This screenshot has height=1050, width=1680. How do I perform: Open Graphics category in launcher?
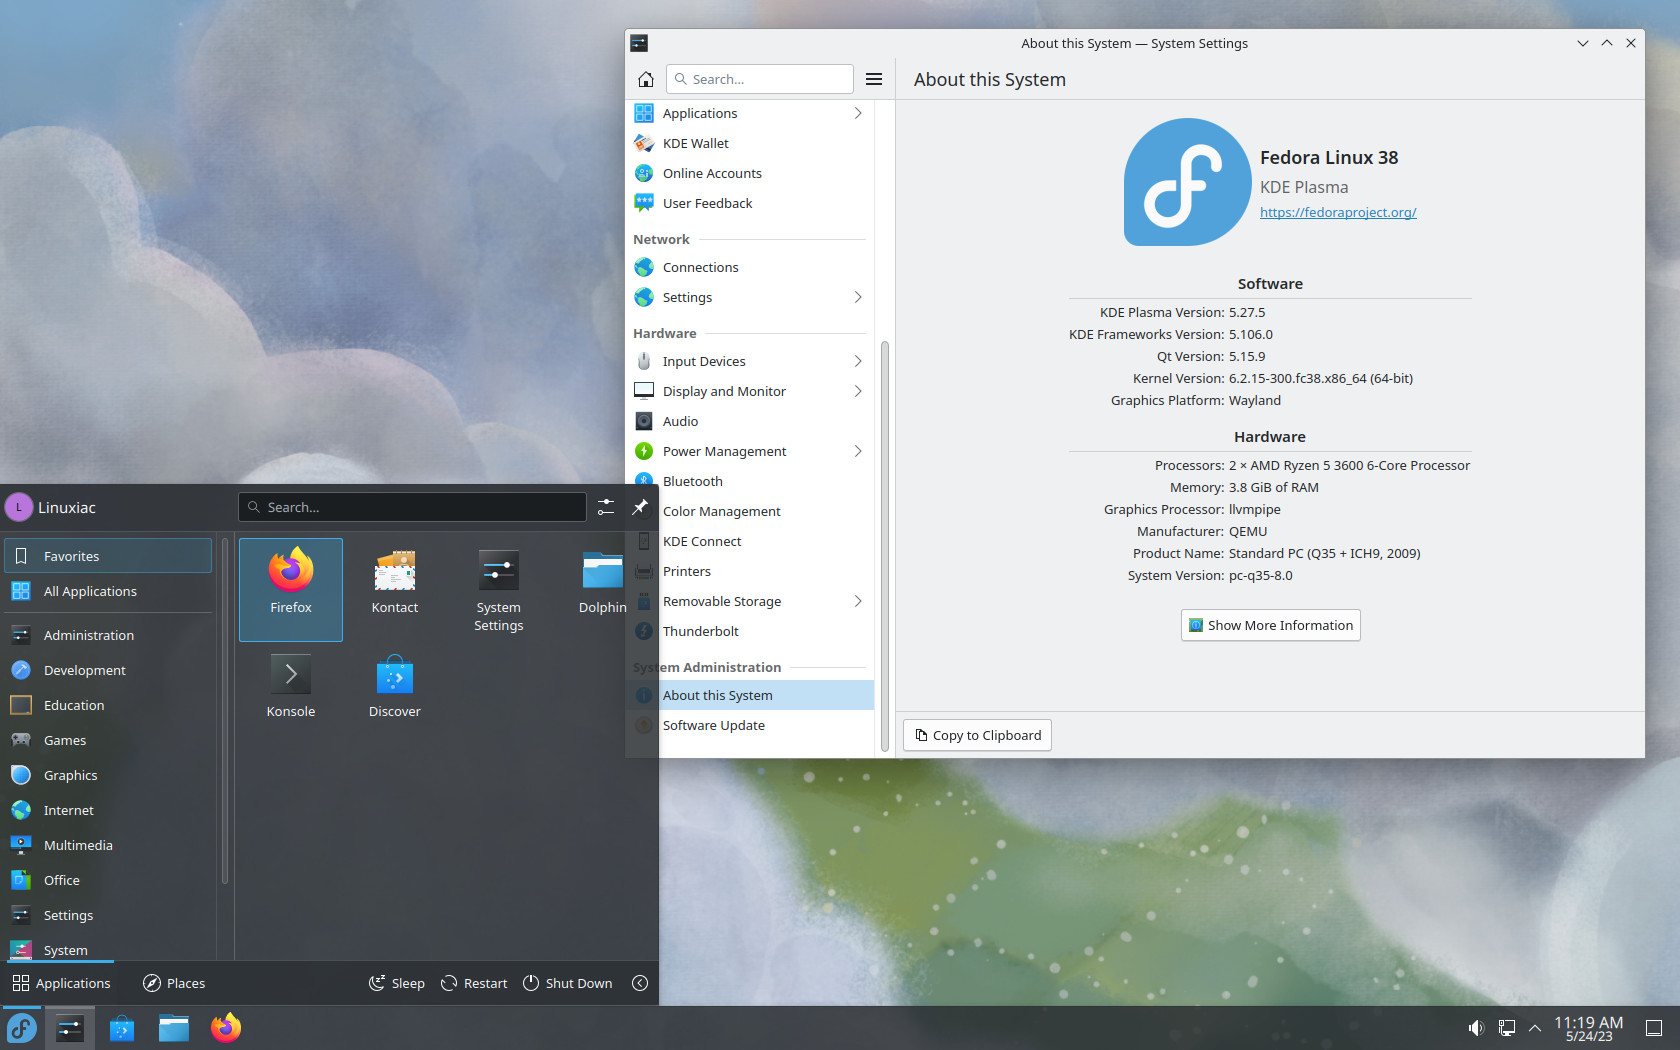pyautogui.click(x=108, y=775)
